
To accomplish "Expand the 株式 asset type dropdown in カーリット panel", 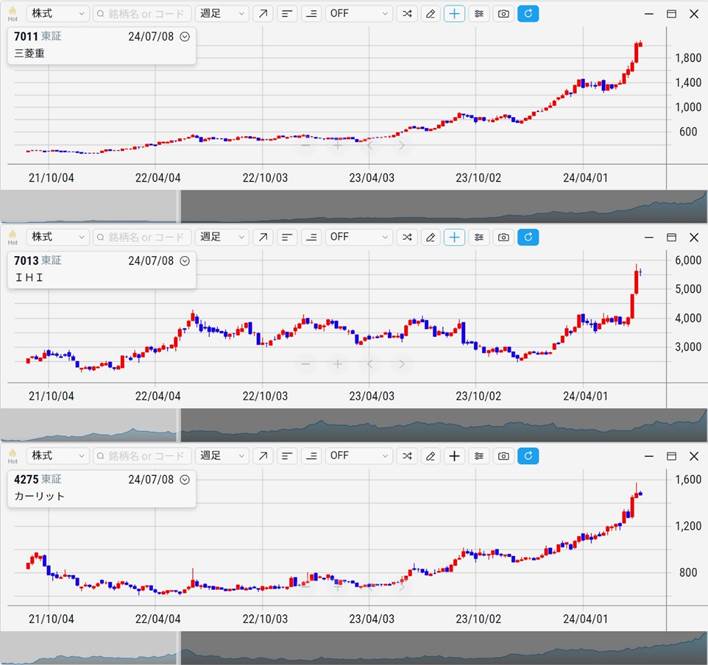I will [x=57, y=456].
